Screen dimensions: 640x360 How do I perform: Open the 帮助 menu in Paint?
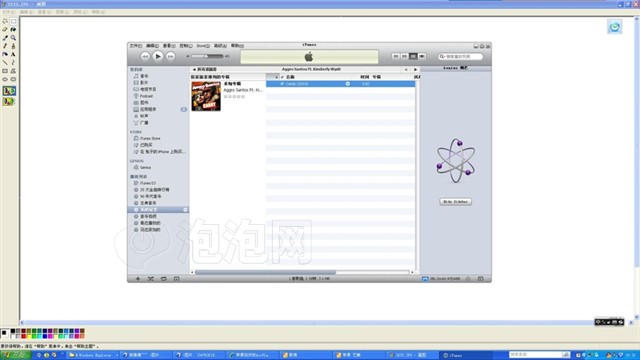click(x=99, y=12)
